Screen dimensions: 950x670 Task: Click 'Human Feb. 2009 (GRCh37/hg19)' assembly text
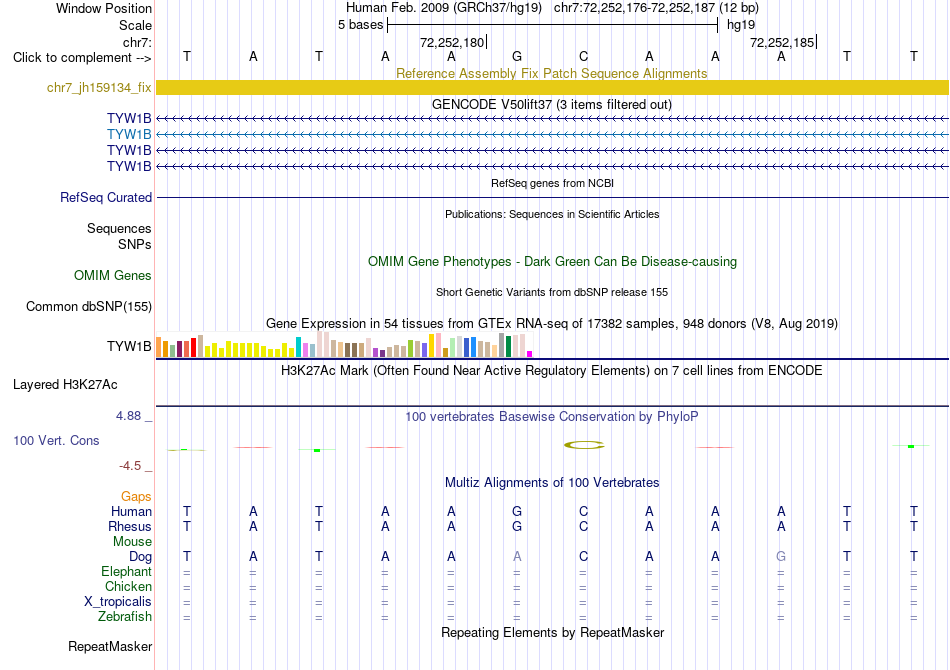tap(445, 8)
